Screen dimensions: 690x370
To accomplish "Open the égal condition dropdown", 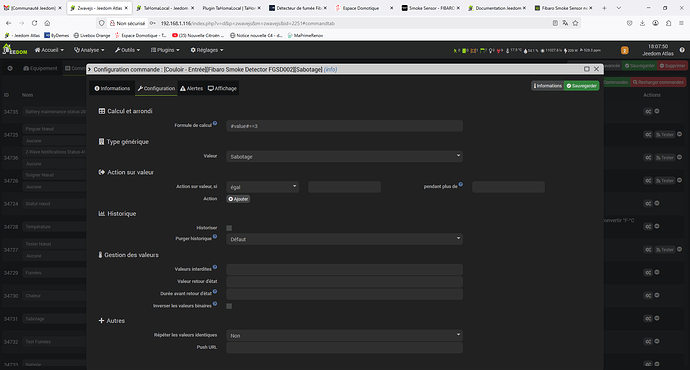I will click(x=262, y=187).
